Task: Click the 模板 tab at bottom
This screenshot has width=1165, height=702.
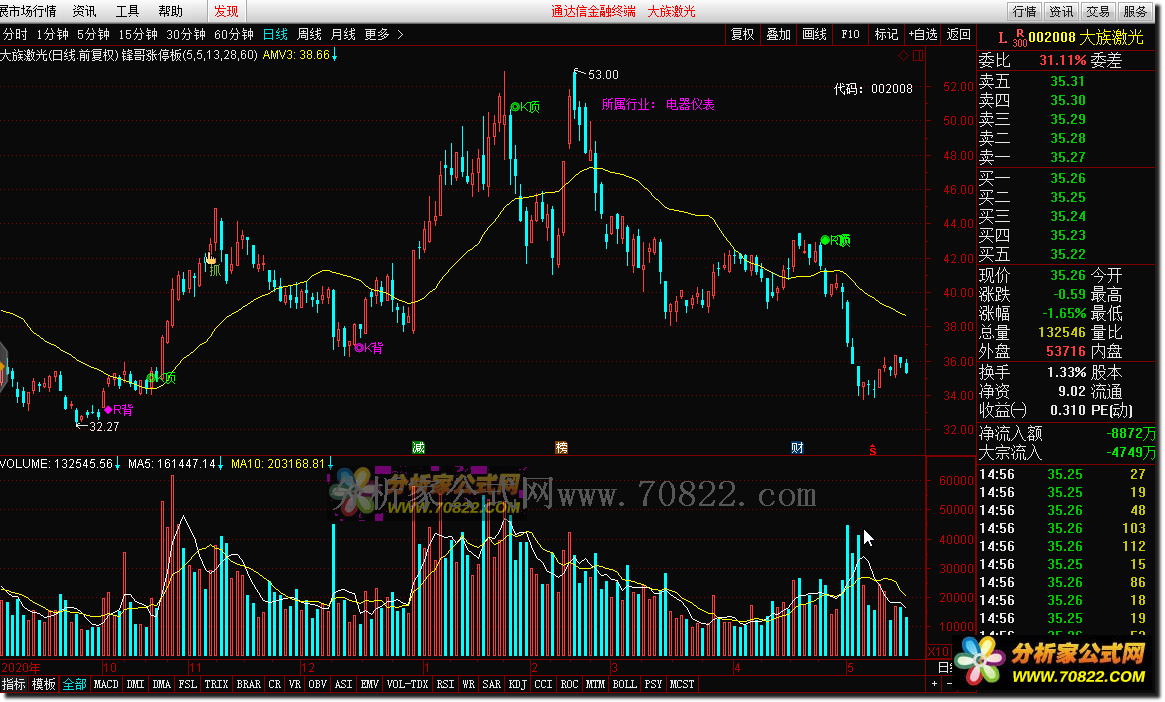Action: pos(44,684)
